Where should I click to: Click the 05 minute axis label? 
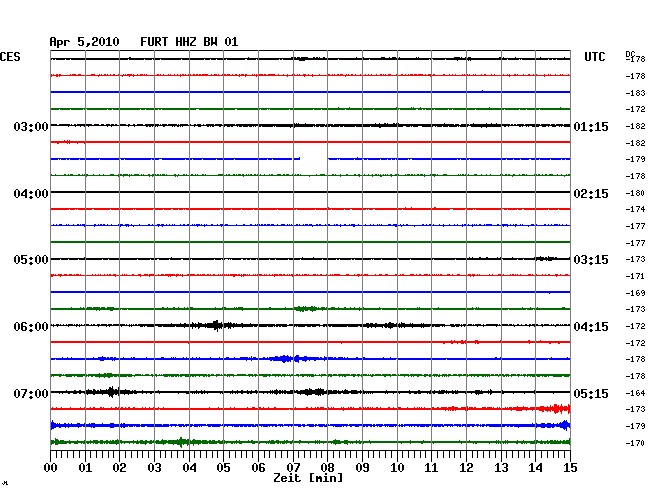(x=223, y=468)
